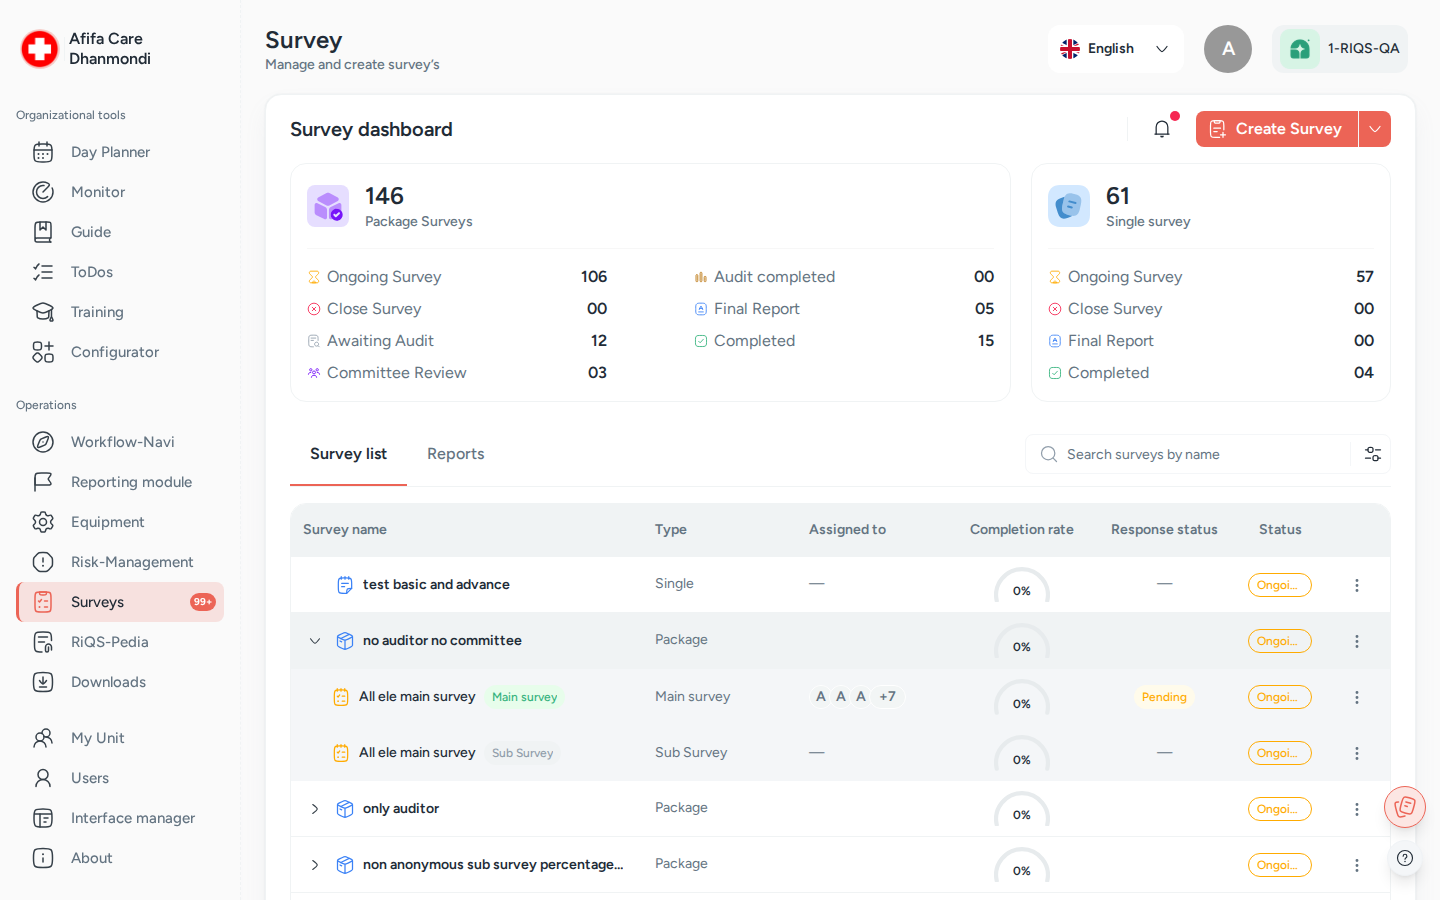1440x900 pixels.
Task: Click the Afifa Care red cross logo
Action: coord(40,48)
